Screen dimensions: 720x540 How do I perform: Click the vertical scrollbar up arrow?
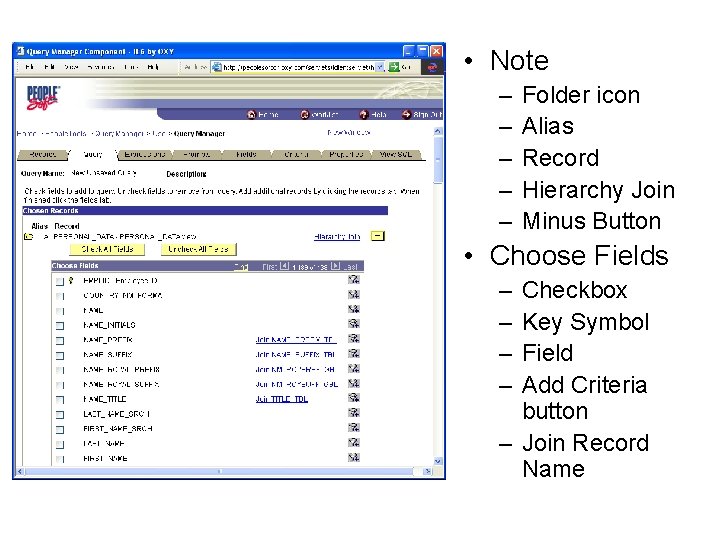[x=438, y=131]
